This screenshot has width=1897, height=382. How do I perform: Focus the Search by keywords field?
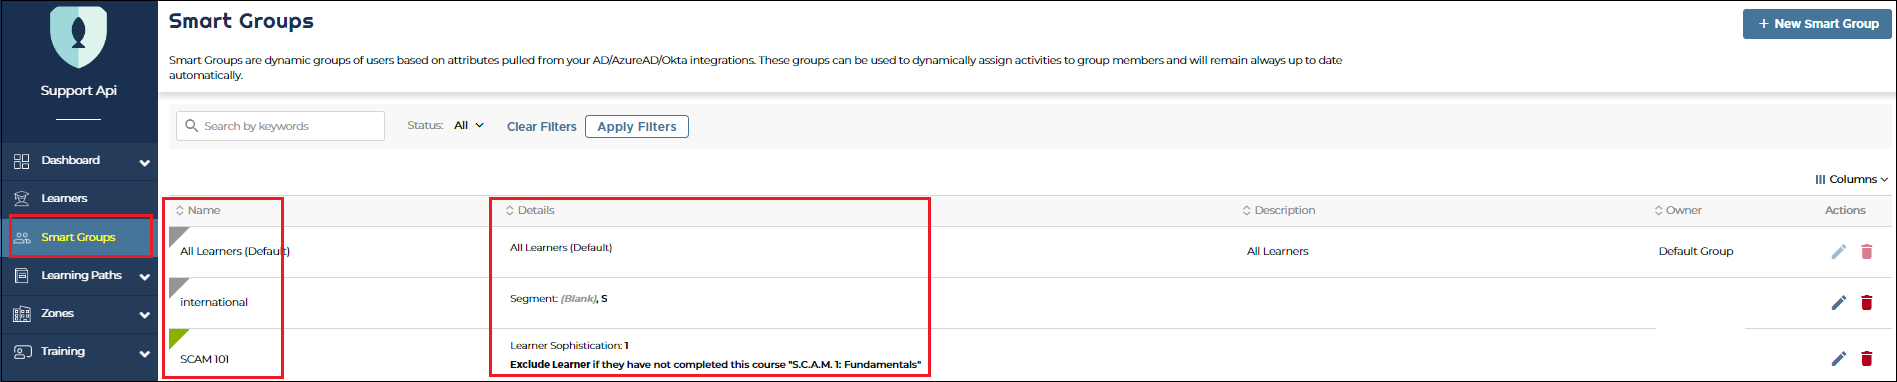coord(281,126)
